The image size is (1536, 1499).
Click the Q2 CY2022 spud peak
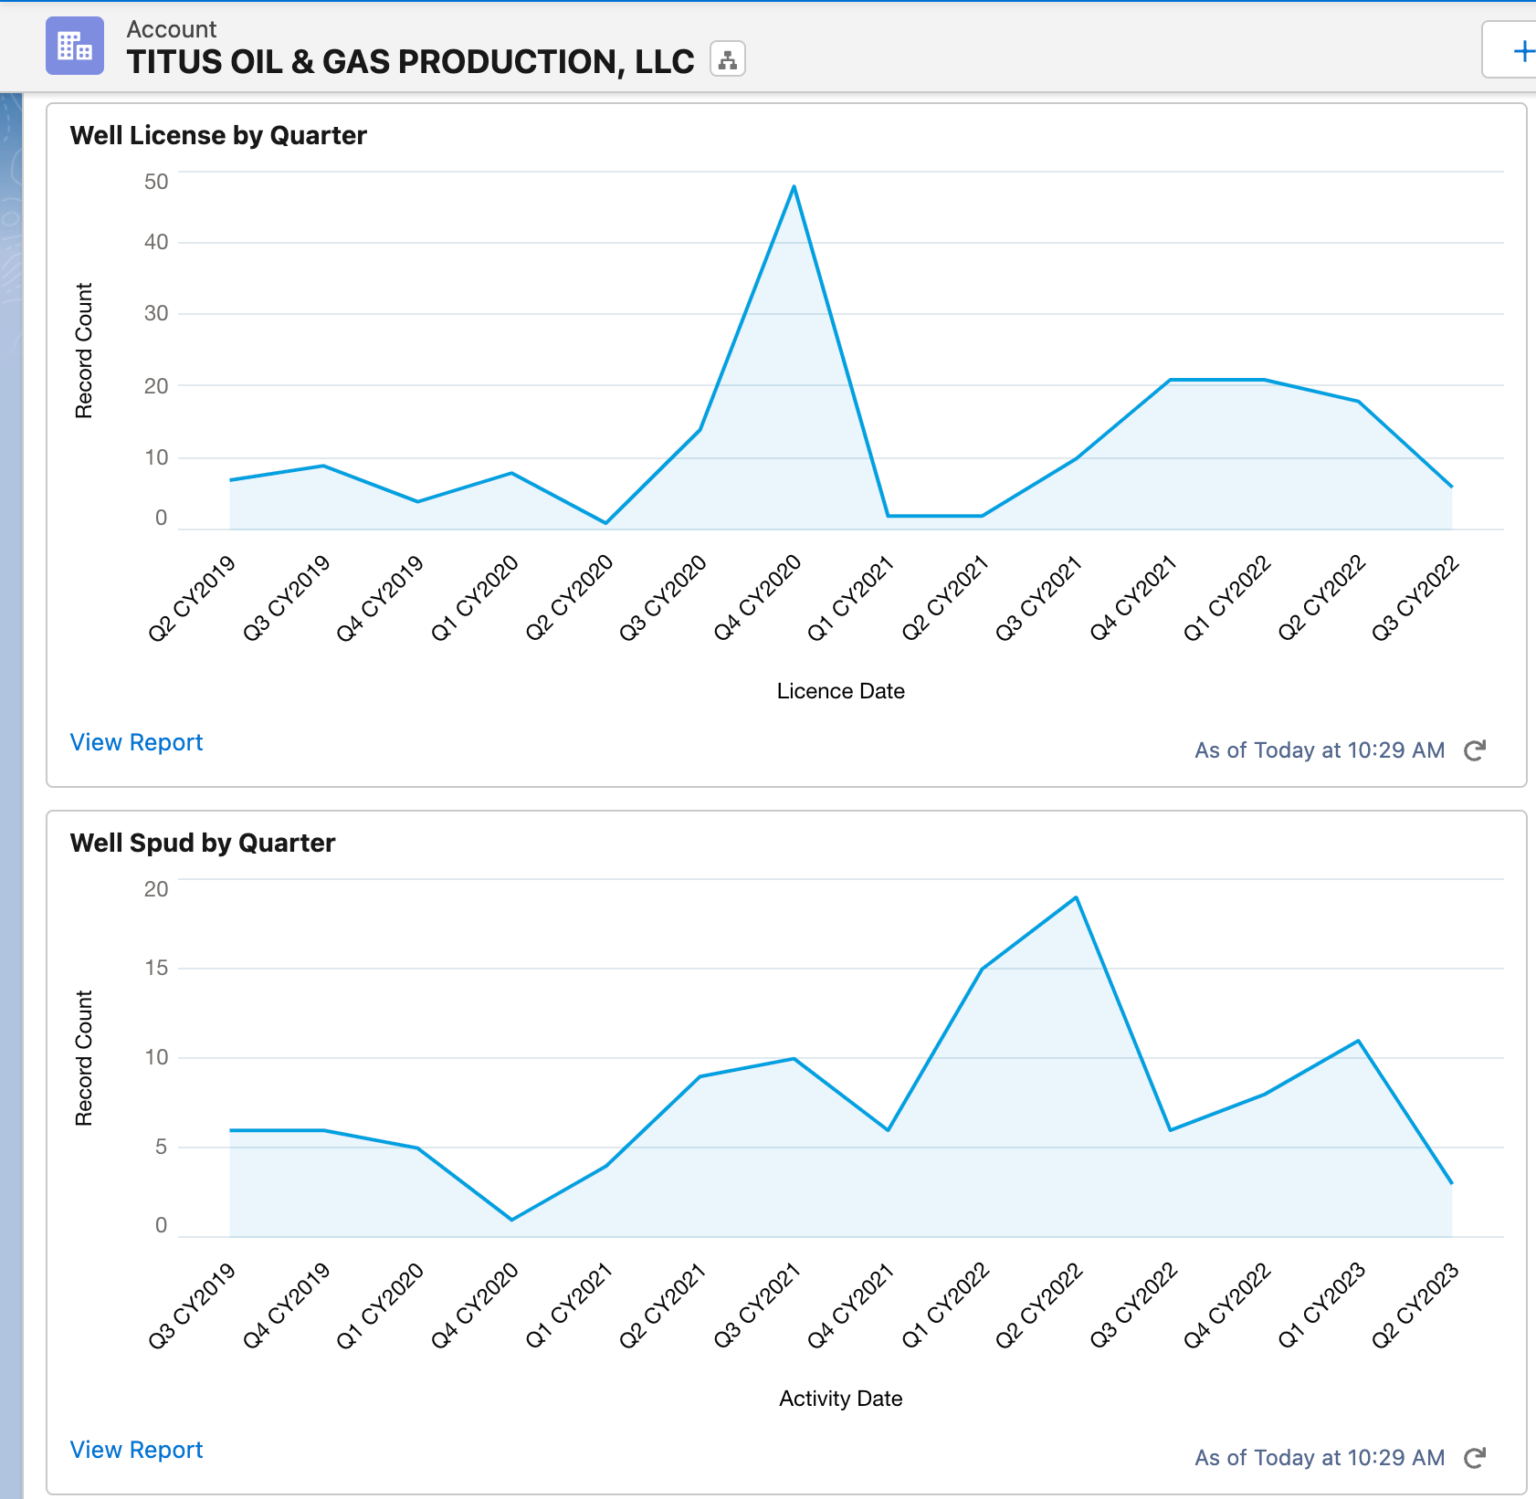(x=1075, y=897)
